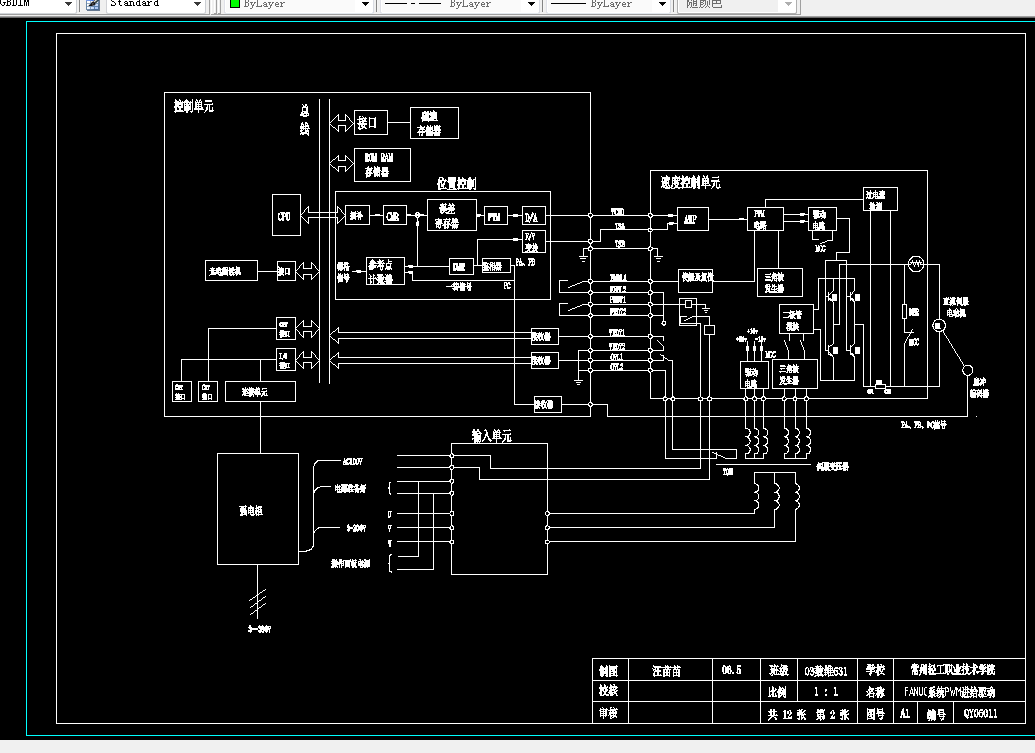Click the 速度控制单元 heading

tap(690, 183)
